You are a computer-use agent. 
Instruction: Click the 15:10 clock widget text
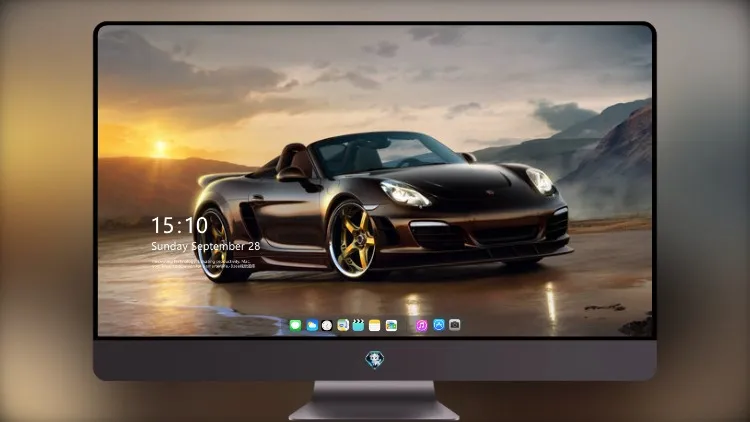pyautogui.click(x=179, y=225)
